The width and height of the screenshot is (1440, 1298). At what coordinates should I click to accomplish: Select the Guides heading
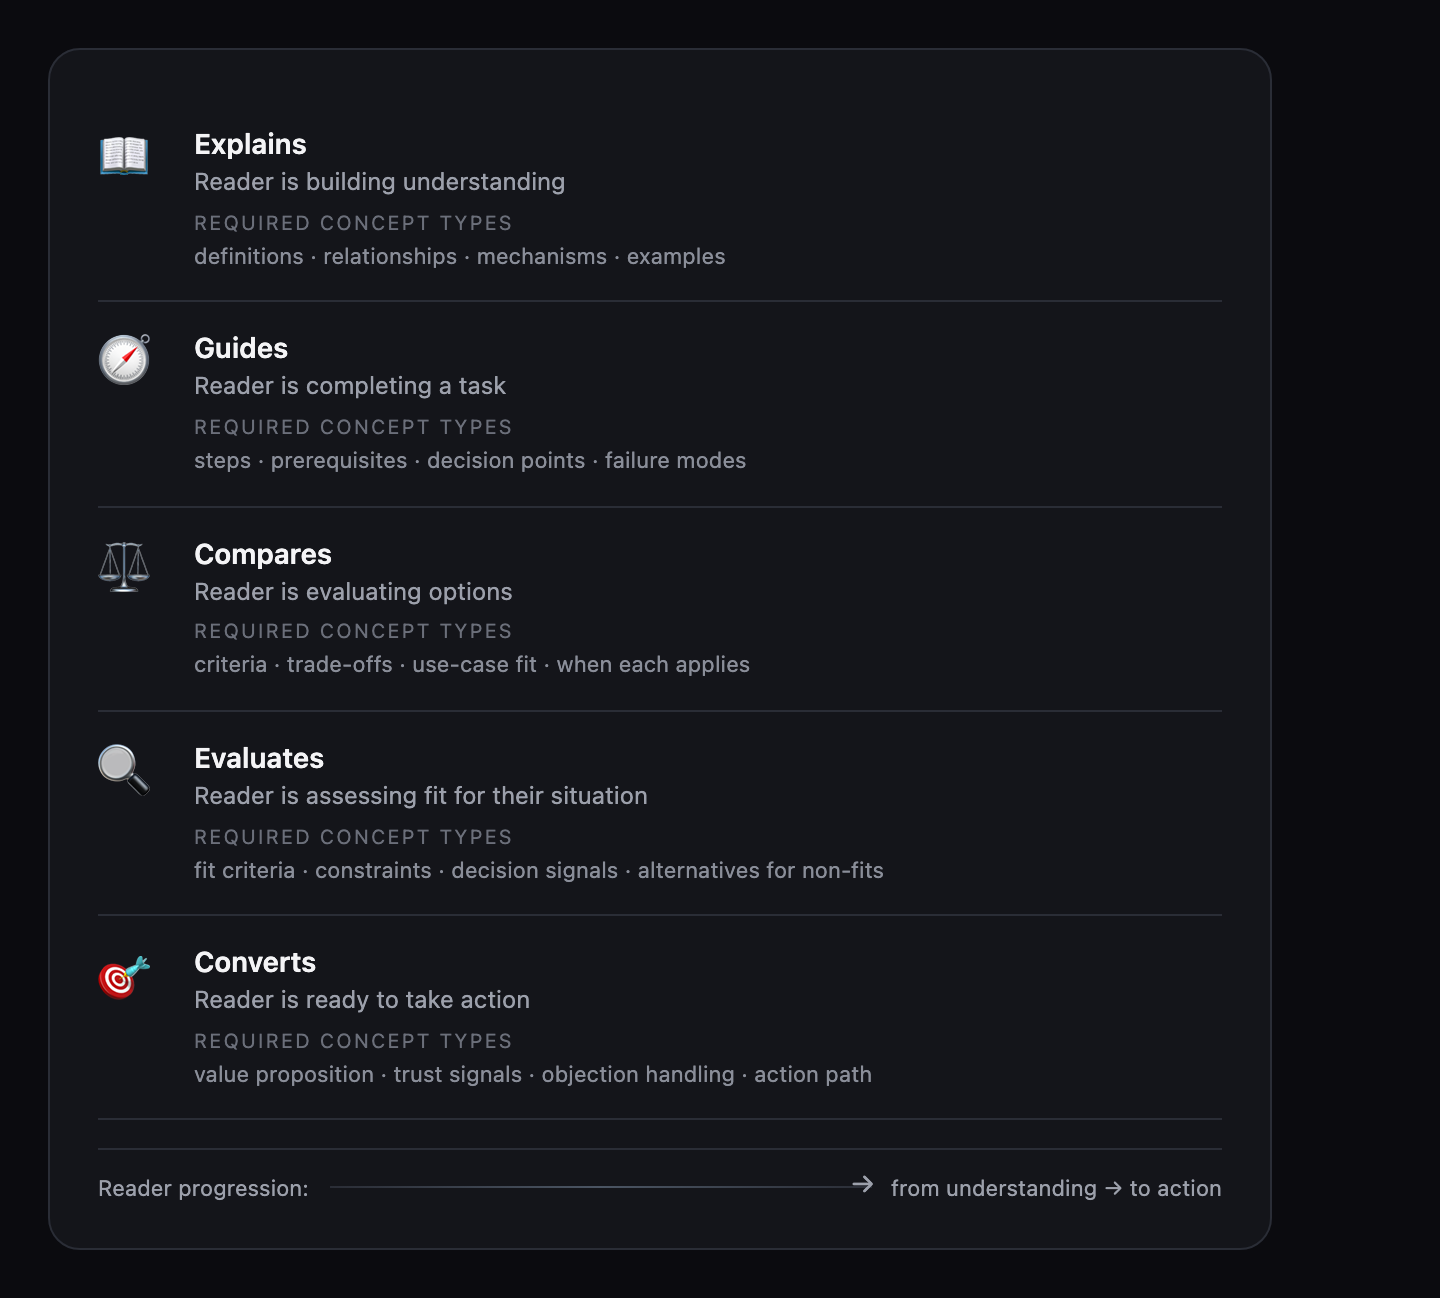(241, 349)
